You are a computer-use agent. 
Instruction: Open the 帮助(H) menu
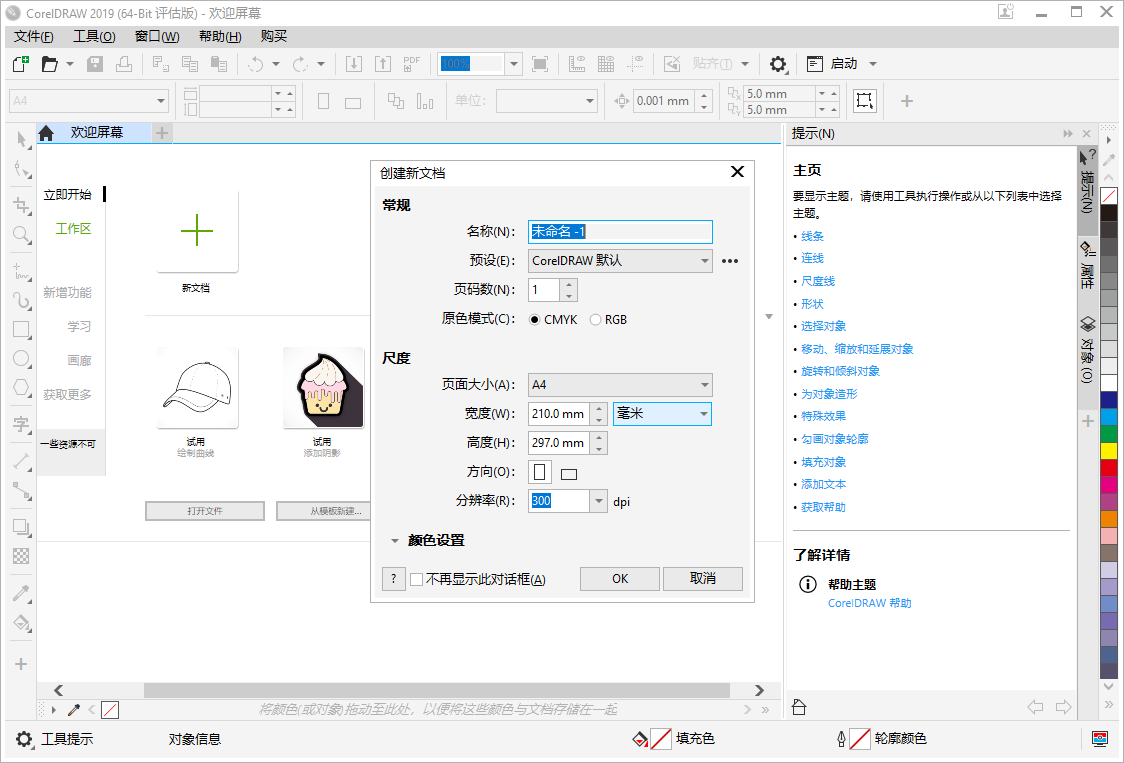[x=220, y=36]
